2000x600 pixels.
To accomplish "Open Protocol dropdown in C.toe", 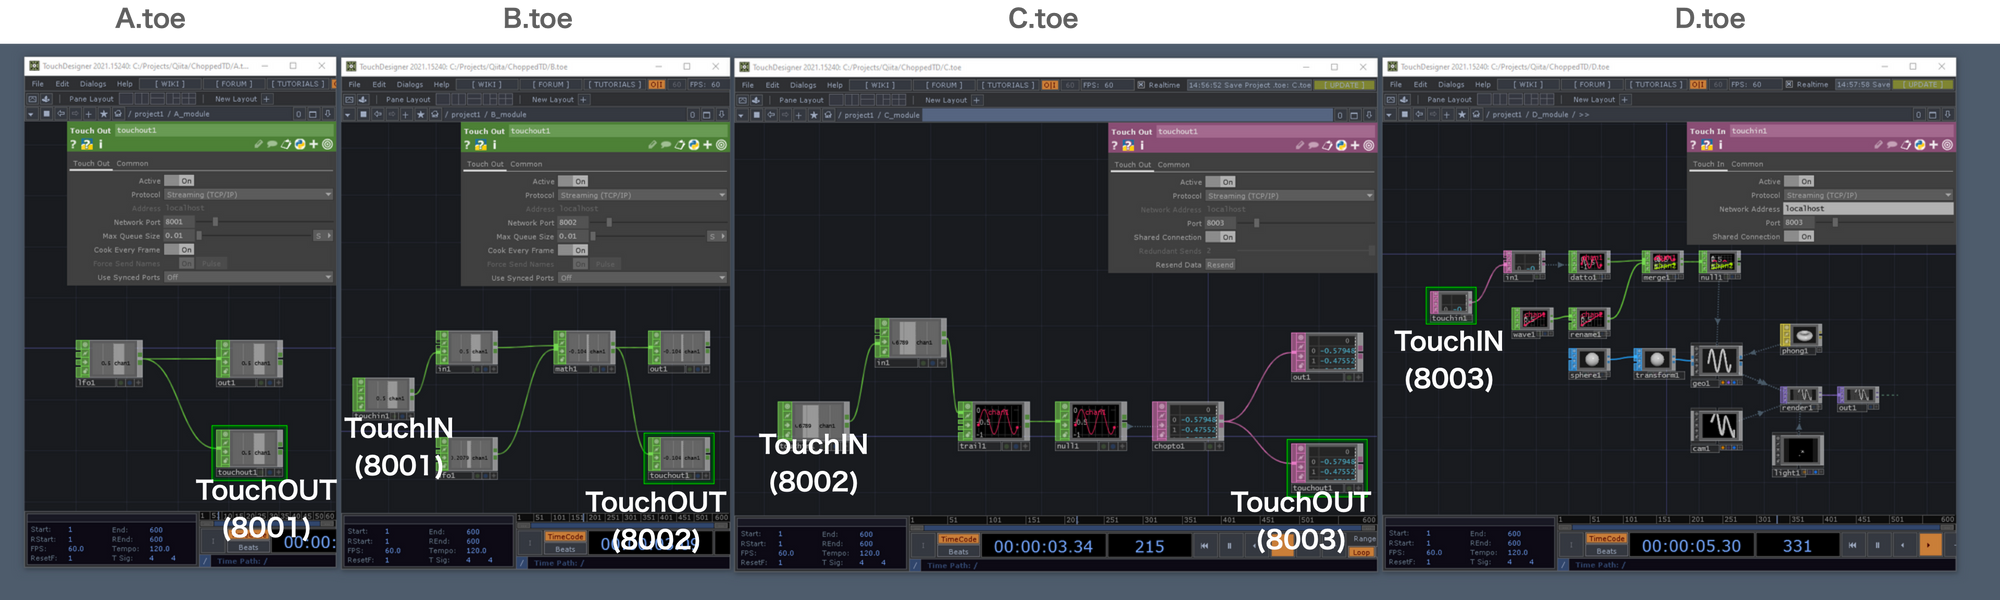I will (1290, 196).
